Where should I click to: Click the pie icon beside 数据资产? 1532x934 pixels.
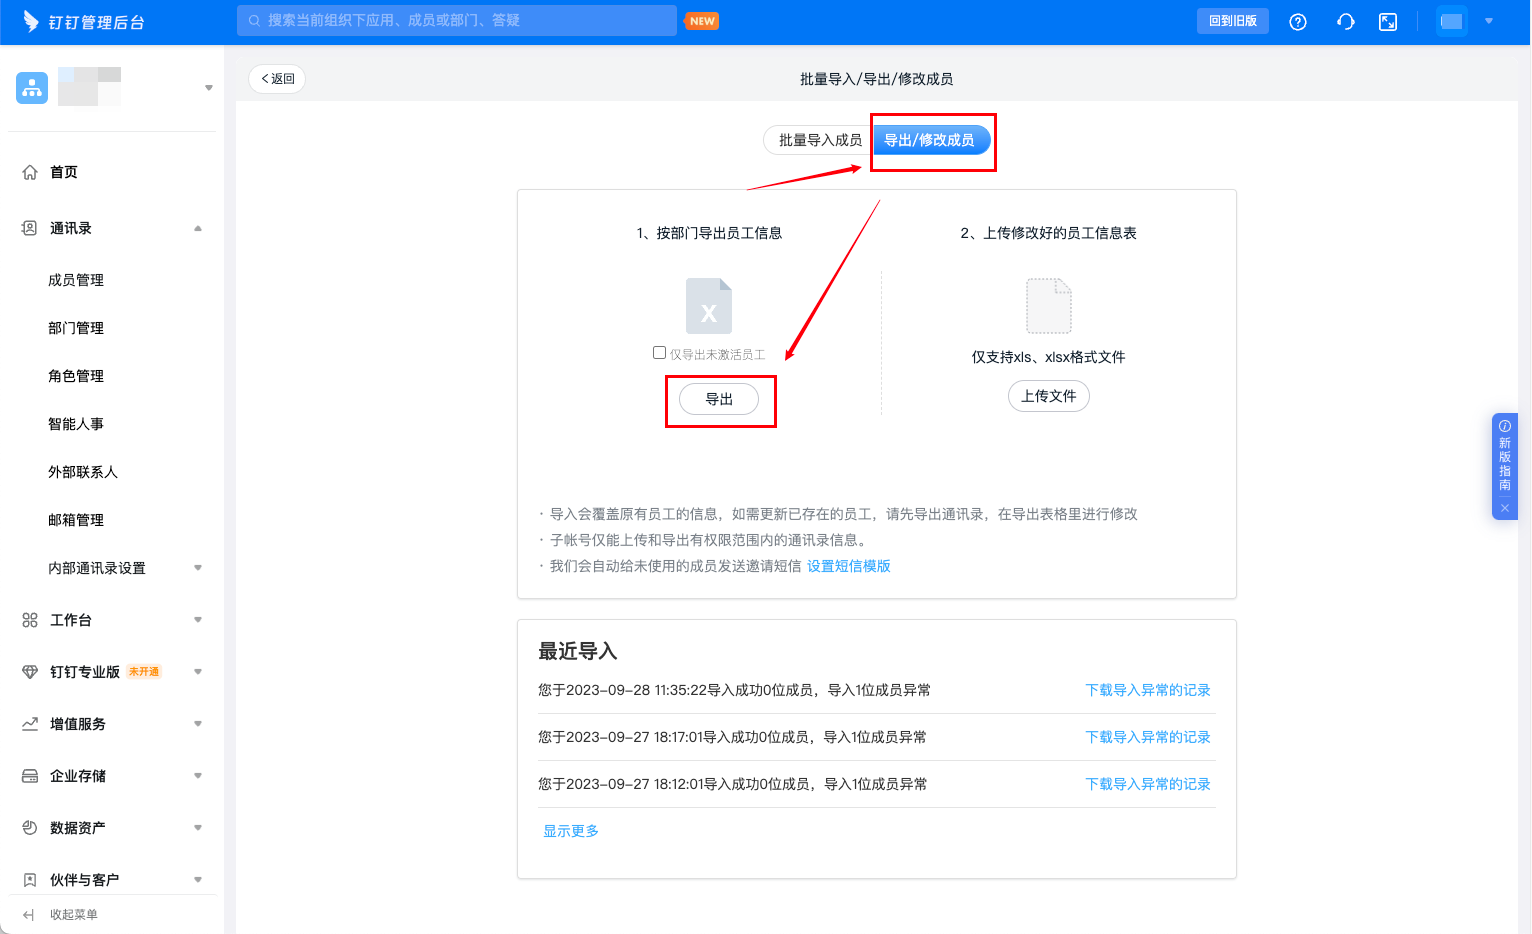tap(30, 828)
